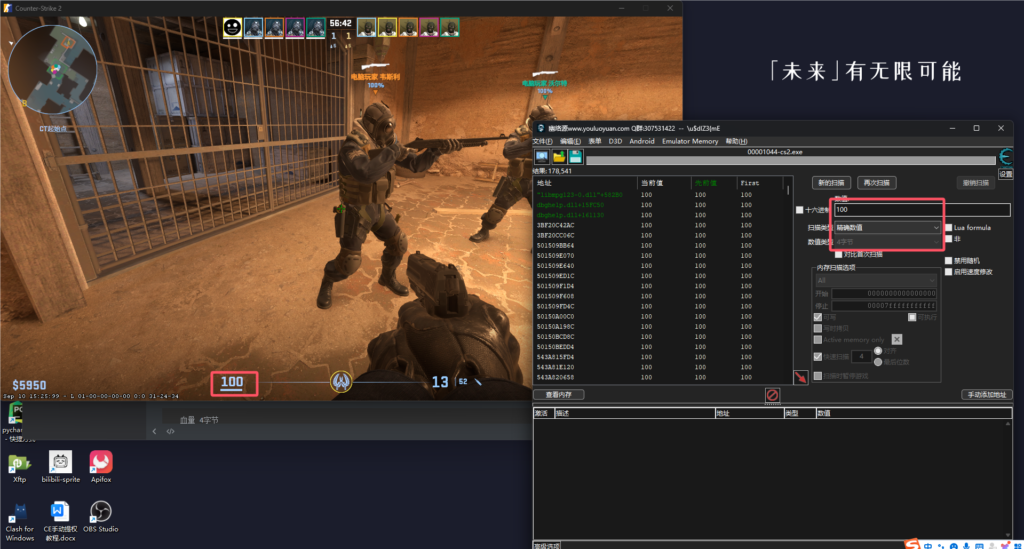This screenshot has height=549, width=1024.
Task: Click the red clear list icon
Action: (772, 395)
